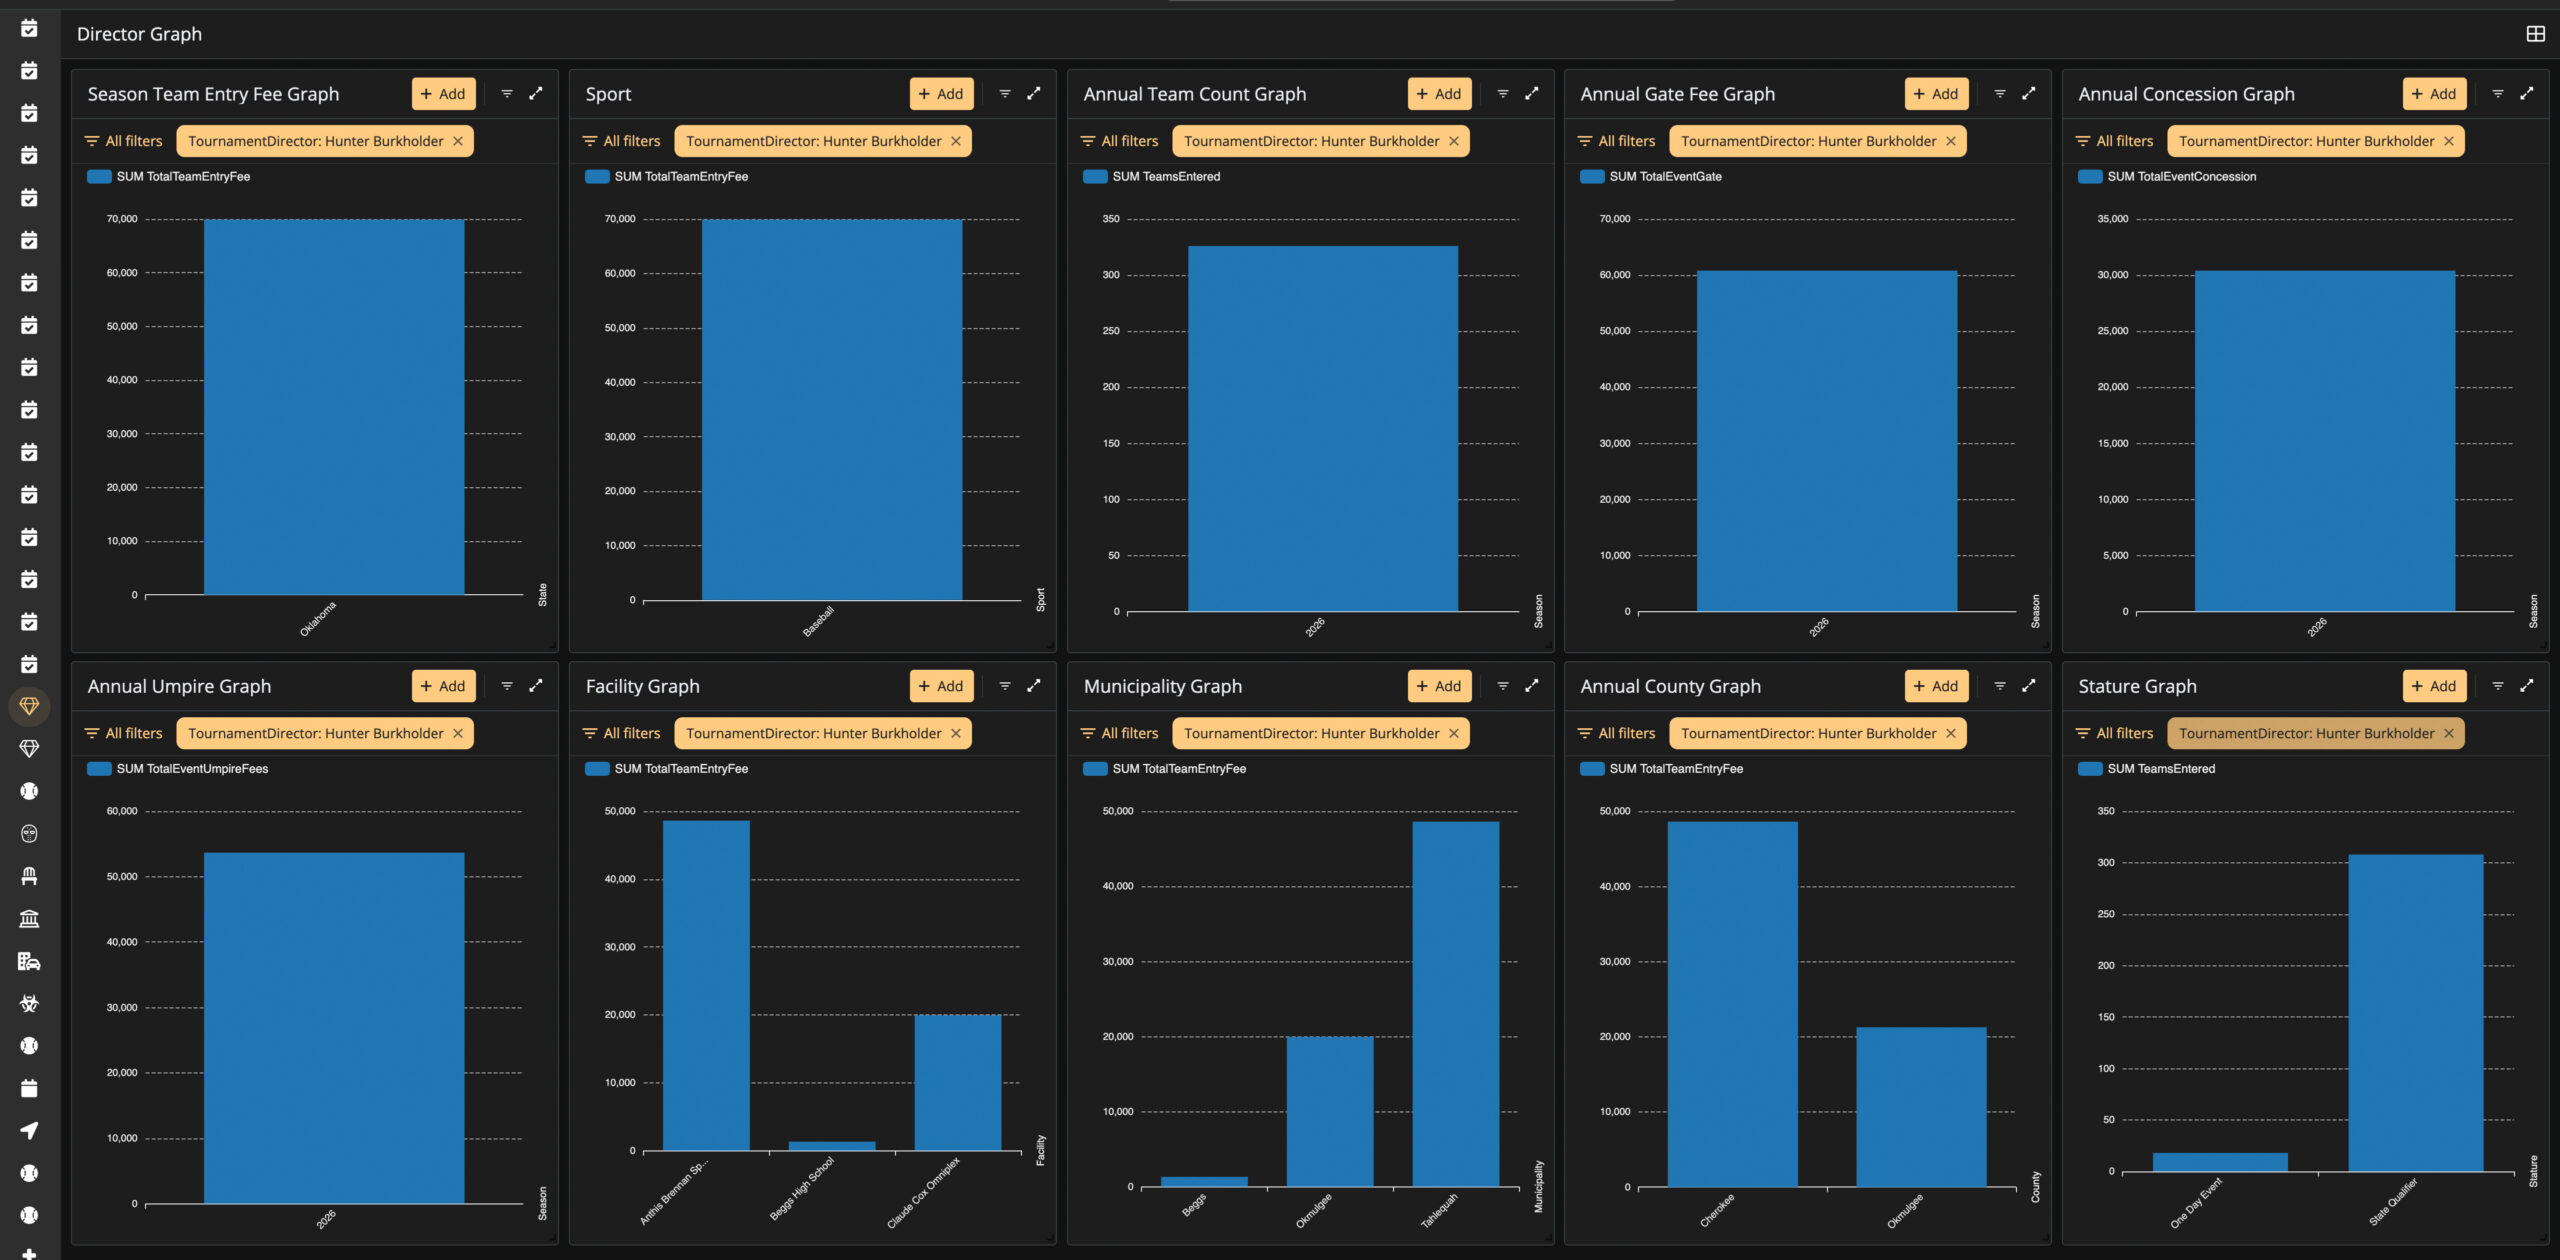
Task: Expand the Annual Umpire Graph fullscreen
Action: (x=536, y=686)
